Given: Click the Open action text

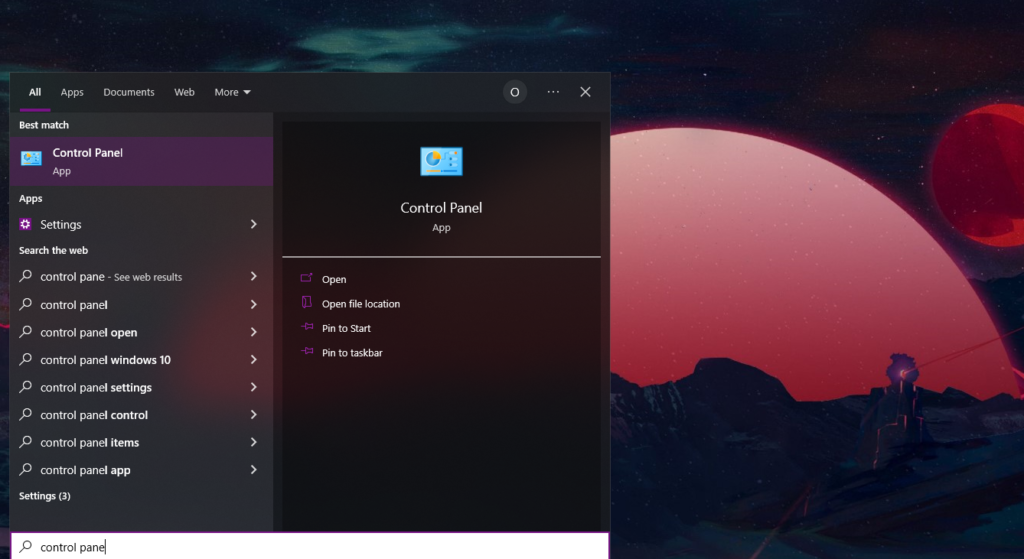Looking at the screenshot, I should [334, 280].
